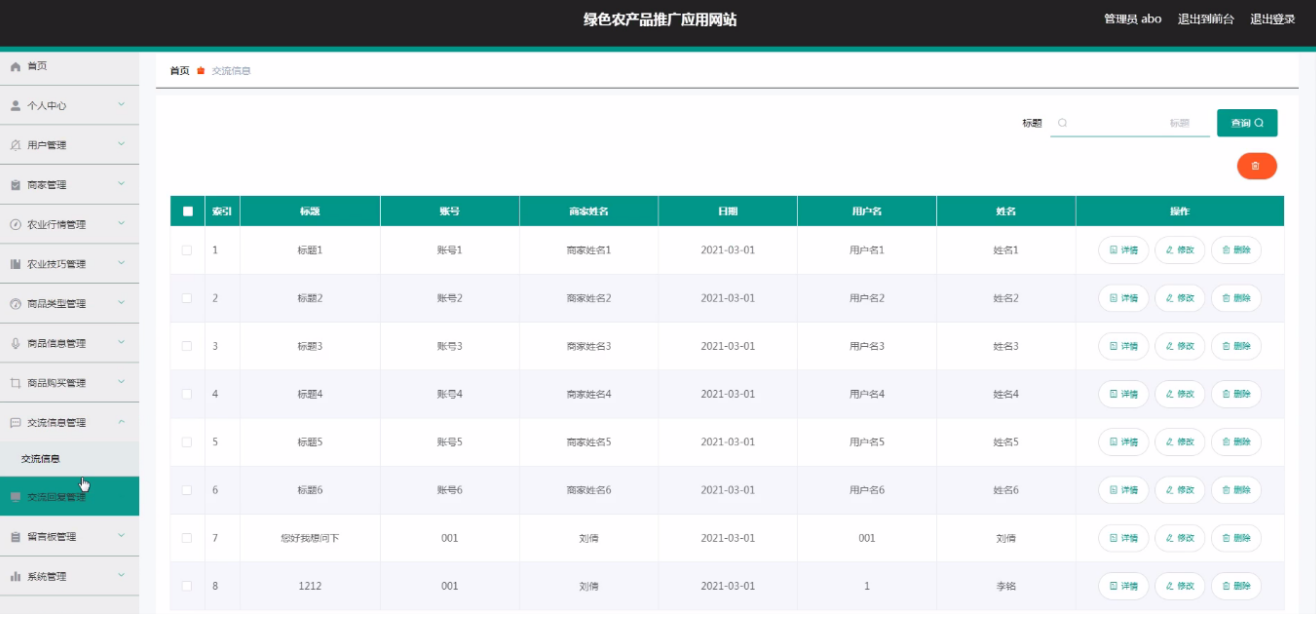
Task: Click the home icon beside 首页 in sidebar
Action: click(15, 66)
